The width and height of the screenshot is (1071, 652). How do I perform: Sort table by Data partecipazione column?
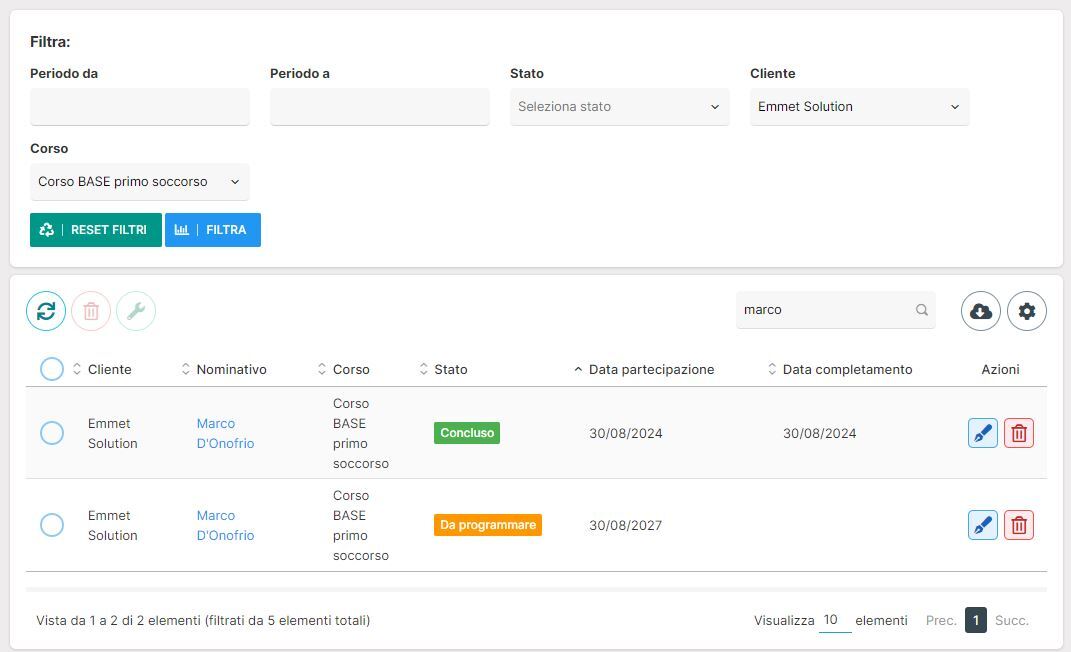click(651, 369)
